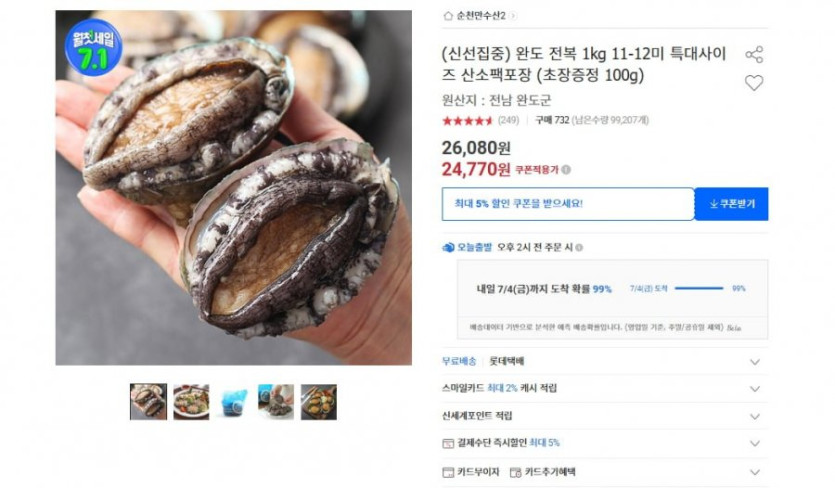Open the review count (249) link
This screenshot has width=835, height=488.
(508, 120)
